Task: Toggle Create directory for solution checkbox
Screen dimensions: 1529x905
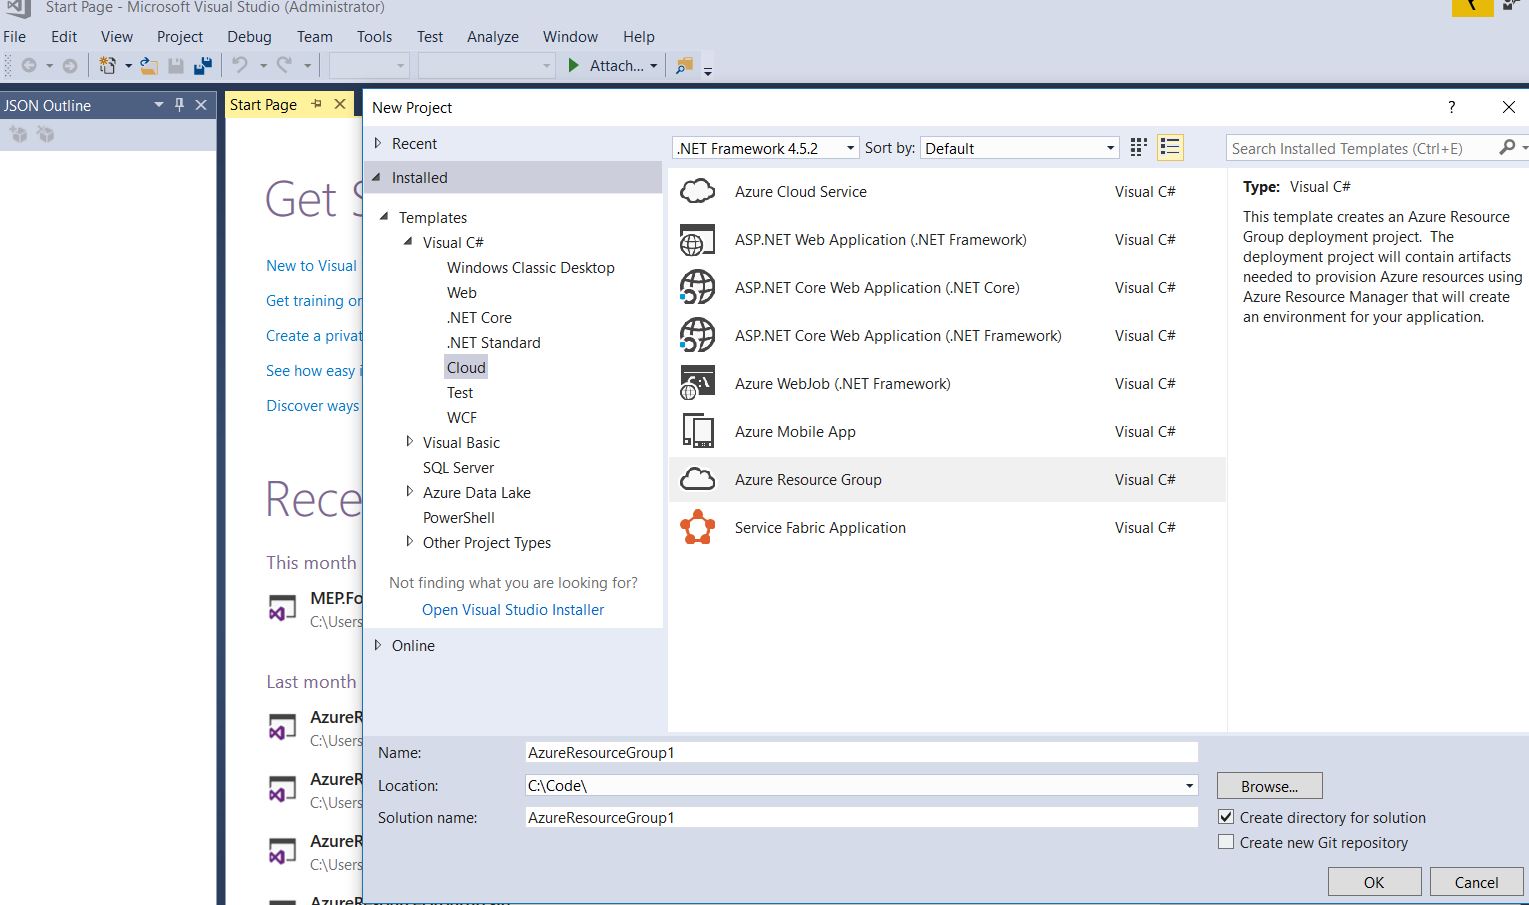Action: [1226, 817]
